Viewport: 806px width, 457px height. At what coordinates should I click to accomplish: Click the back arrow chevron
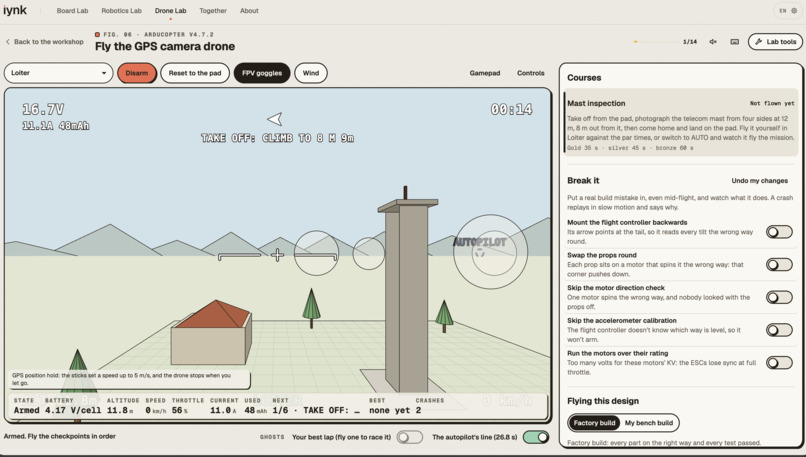(8, 42)
